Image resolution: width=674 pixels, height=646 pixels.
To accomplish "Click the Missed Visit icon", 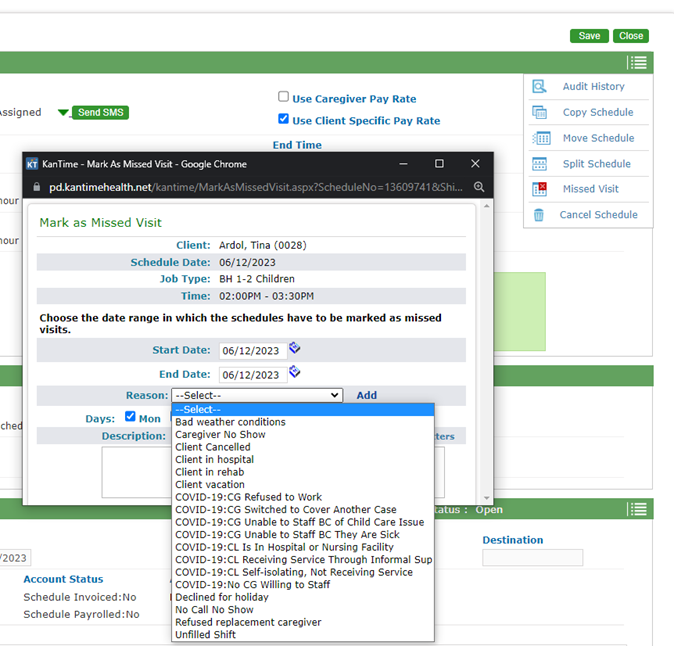I will tap(540, 189).
